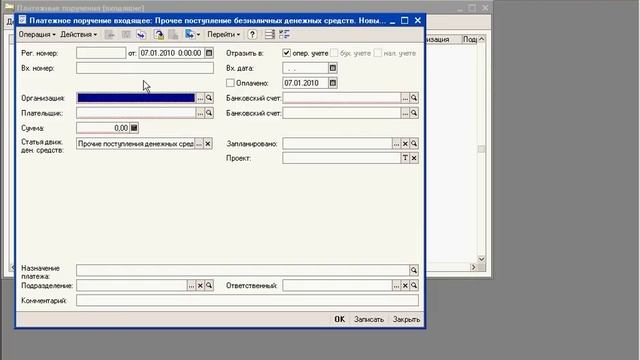
Task: Open selection ellipsis for Организация field
Action: (200, 98)
